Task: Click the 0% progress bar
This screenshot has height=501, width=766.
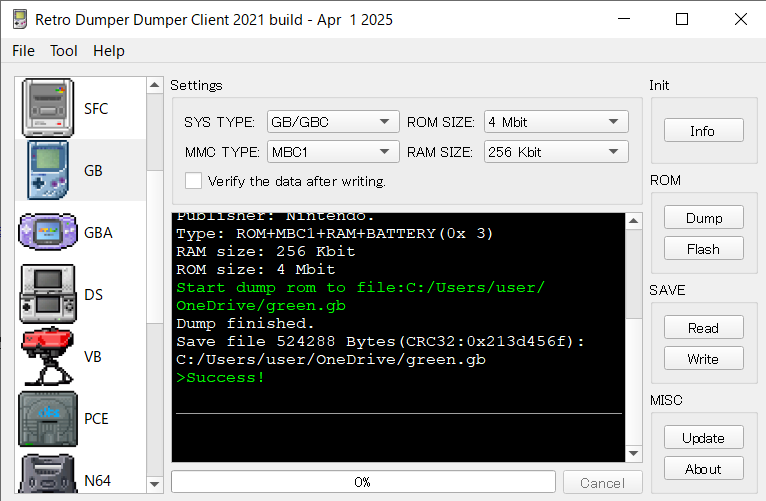Action: [363, 482]
